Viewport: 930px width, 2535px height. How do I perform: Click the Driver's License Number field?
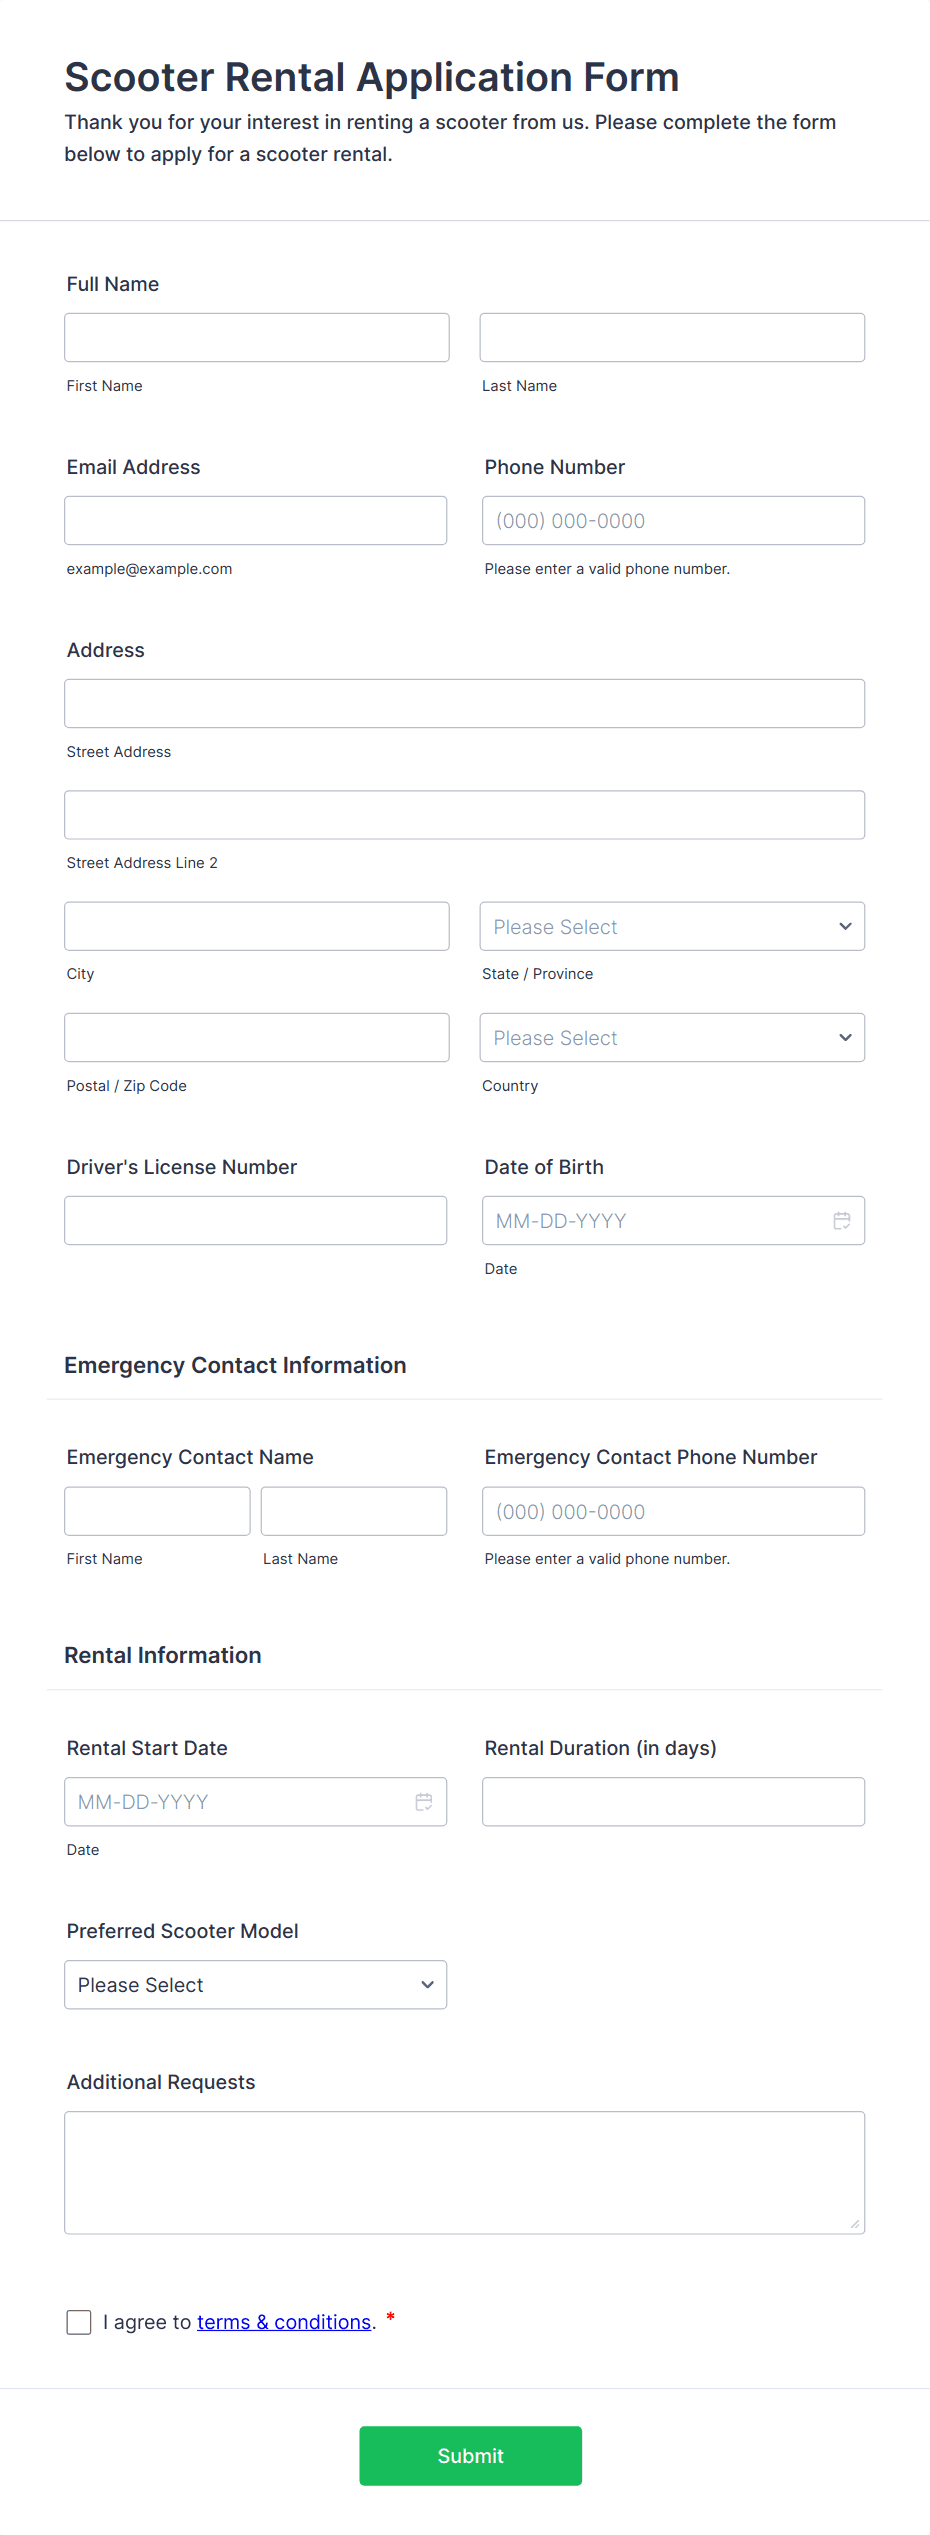pyautogui.click(x=255, y=1220)
